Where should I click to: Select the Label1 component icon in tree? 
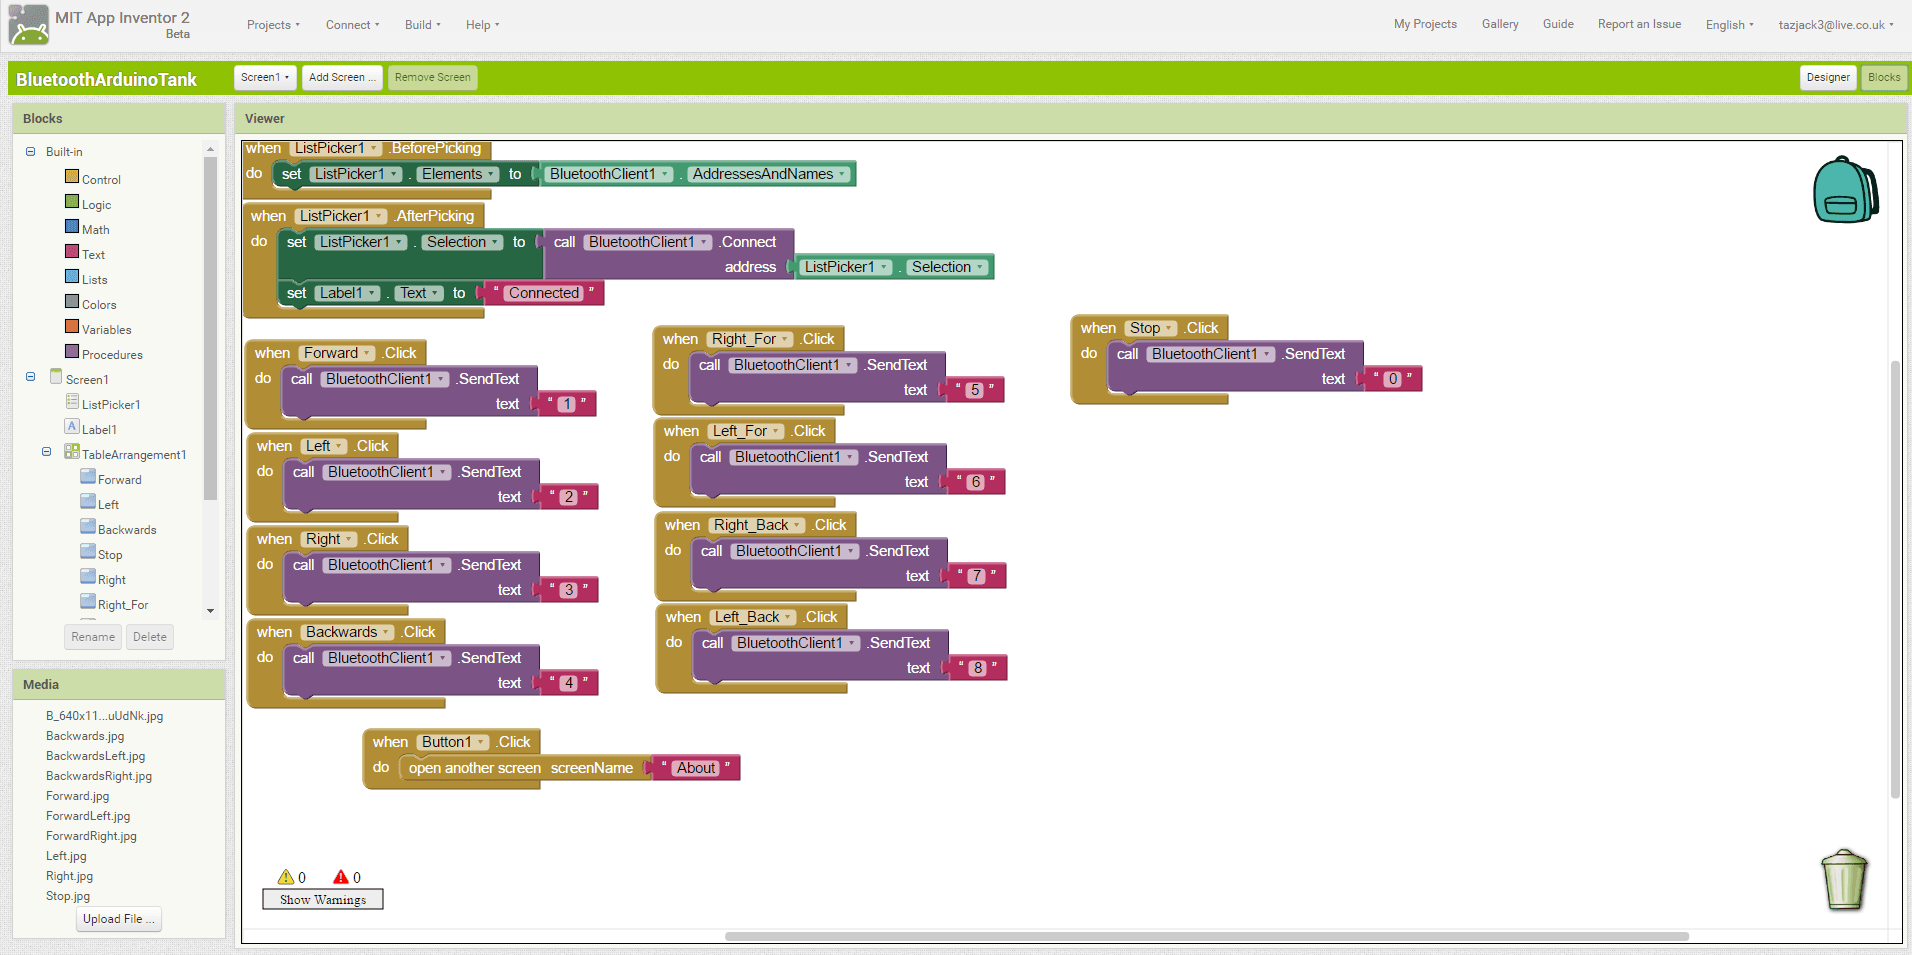click(x=72, y=427)
